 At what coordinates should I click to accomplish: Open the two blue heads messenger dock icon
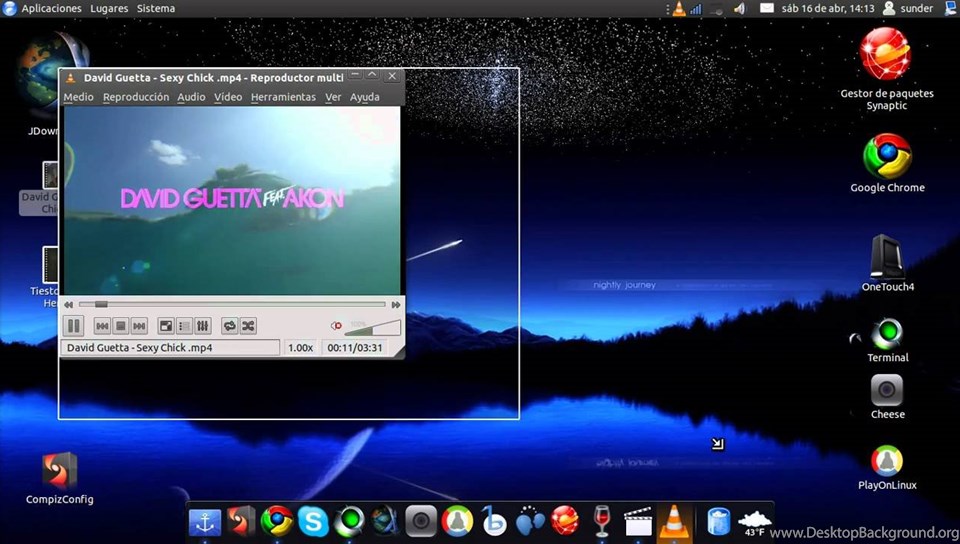(x=530, y=521)
